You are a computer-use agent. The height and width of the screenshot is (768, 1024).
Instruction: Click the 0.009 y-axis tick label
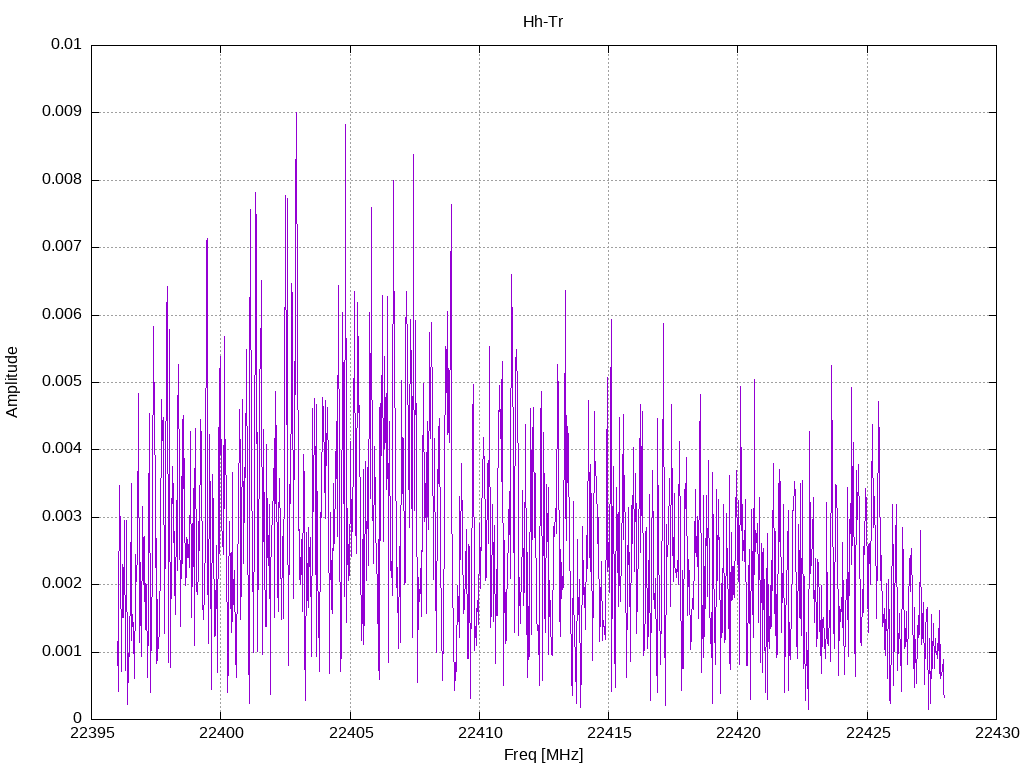[62, 111]
